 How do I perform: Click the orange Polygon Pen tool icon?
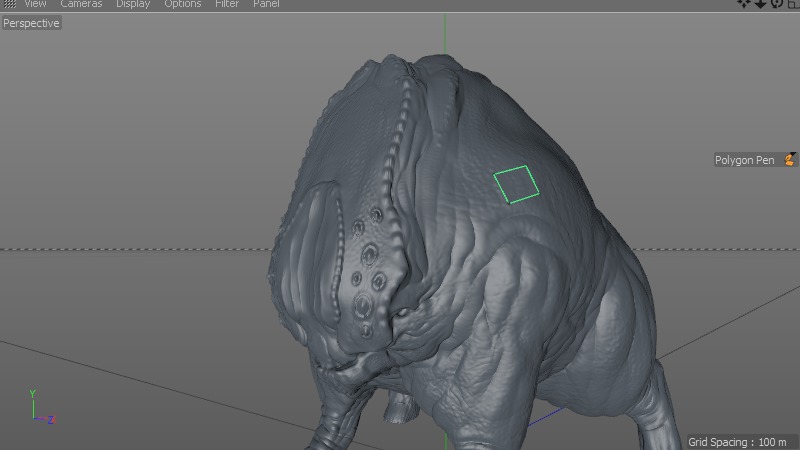point(790,160)
